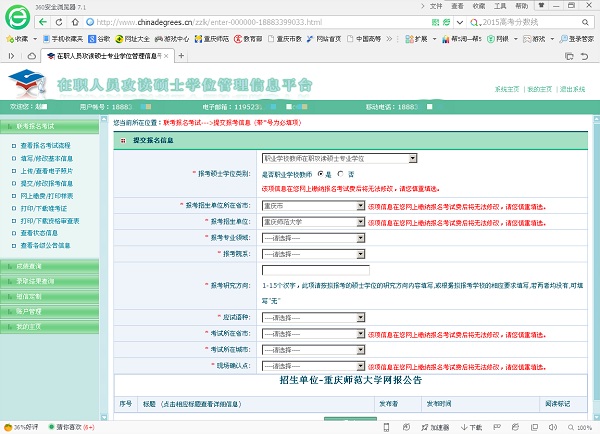Click 下载 in status bar
600x434 pixels.
pos(471,427)
